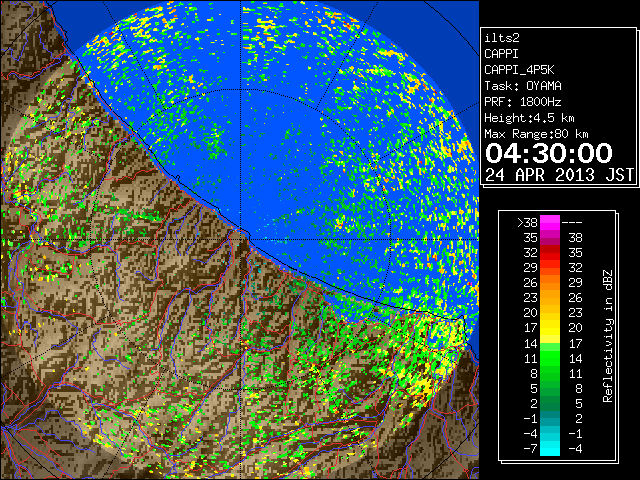Click the 'Height:4.5 km' value
The width and height of the screenshot is (640, 480).
click(x=529, y=118)
